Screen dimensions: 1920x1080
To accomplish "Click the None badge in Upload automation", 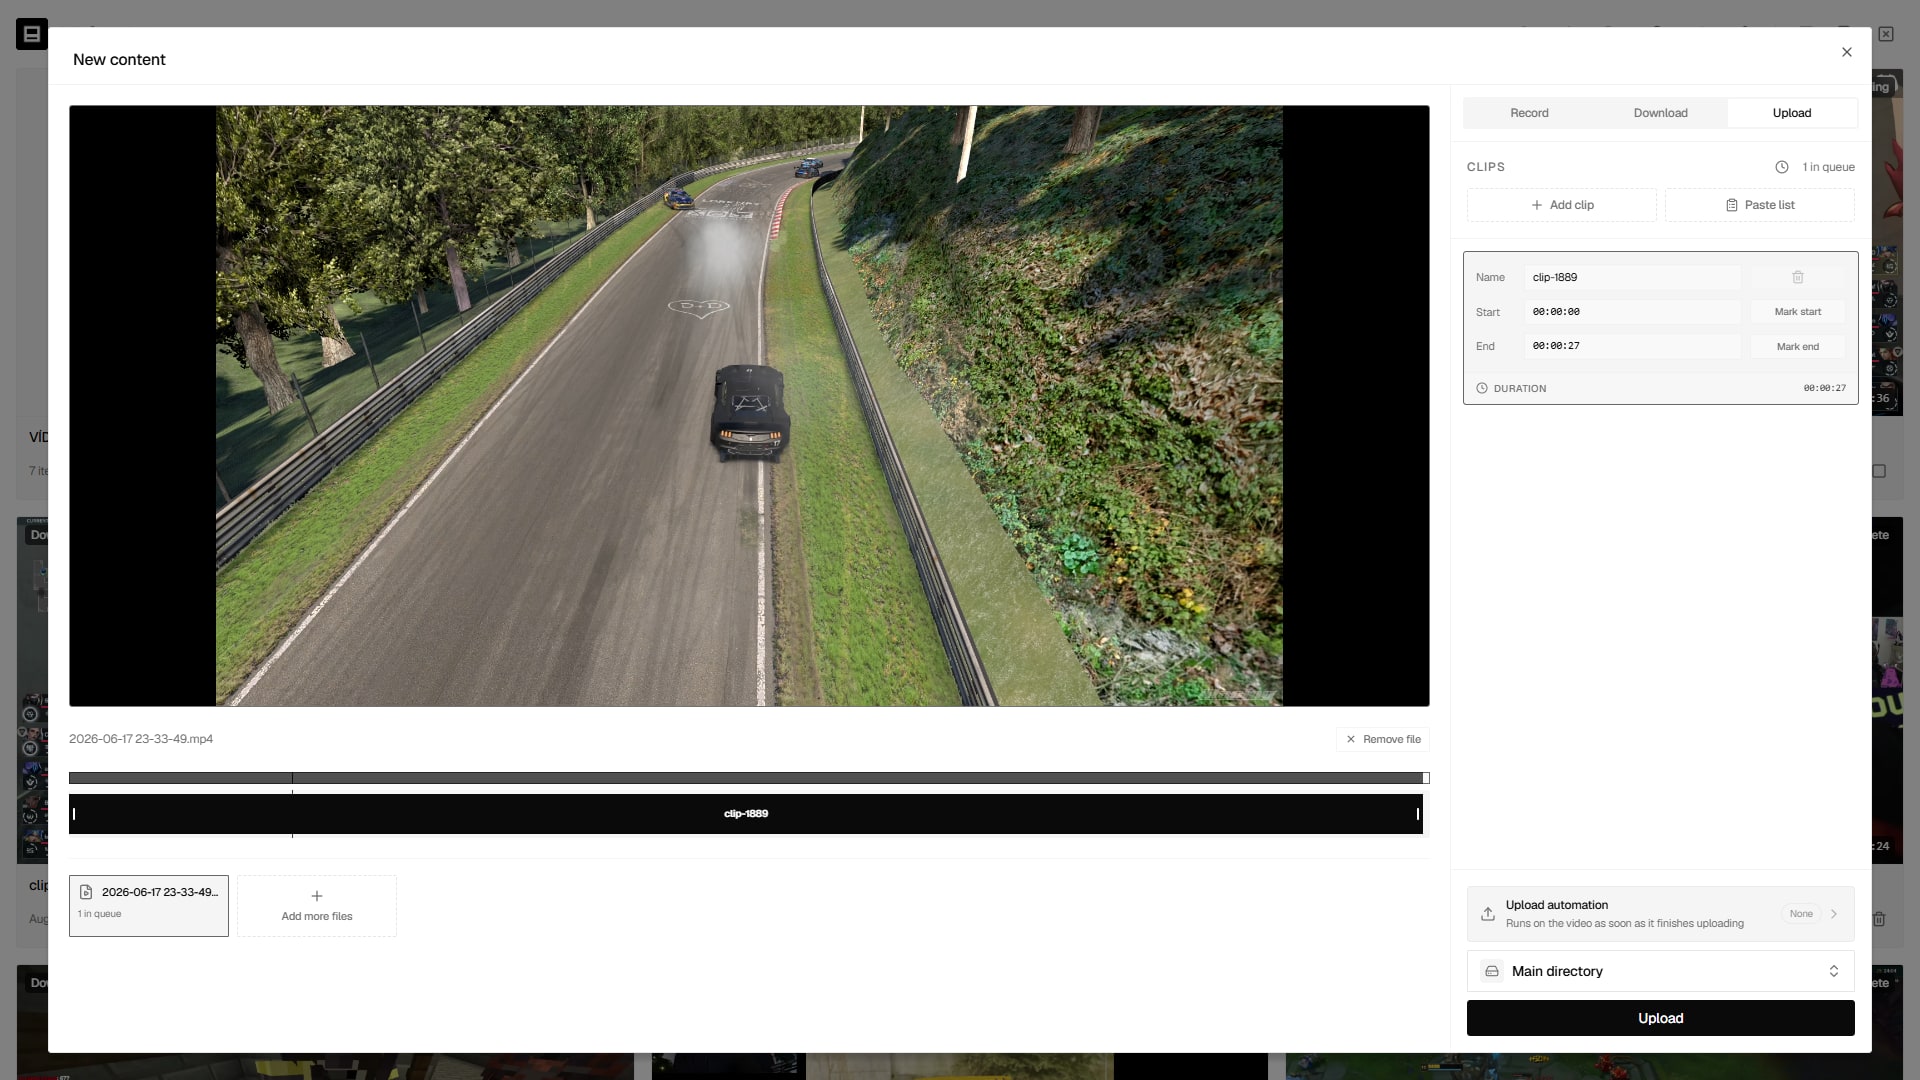I will [x=1800, y=914].
